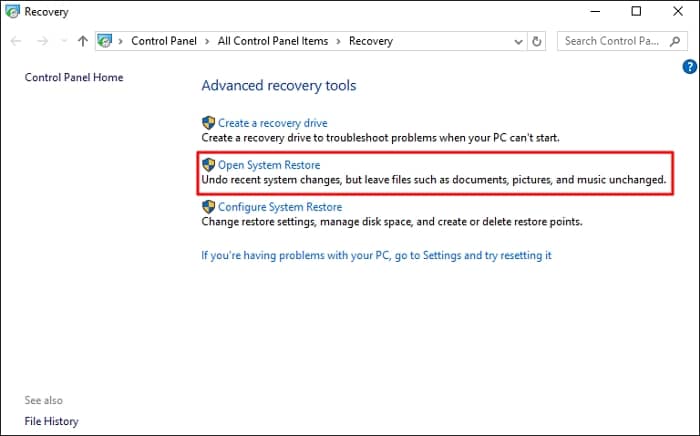Expand the chevron after All Control Panel Items
The height and width of the screenshot is (436, 700).
pos(338,42)
